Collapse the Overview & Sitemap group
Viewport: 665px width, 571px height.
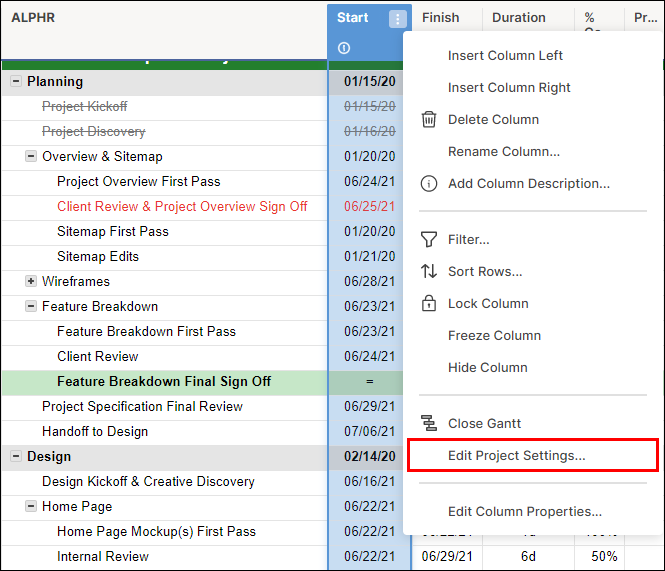31,157
